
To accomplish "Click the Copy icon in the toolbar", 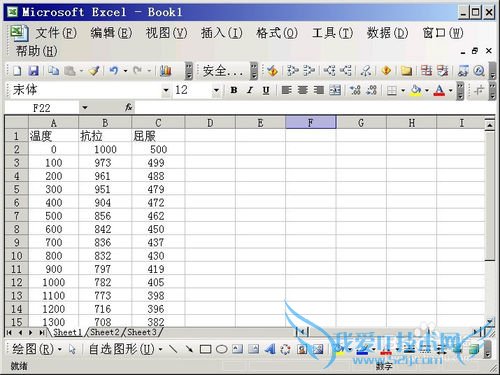I will (x=53, y=71).
